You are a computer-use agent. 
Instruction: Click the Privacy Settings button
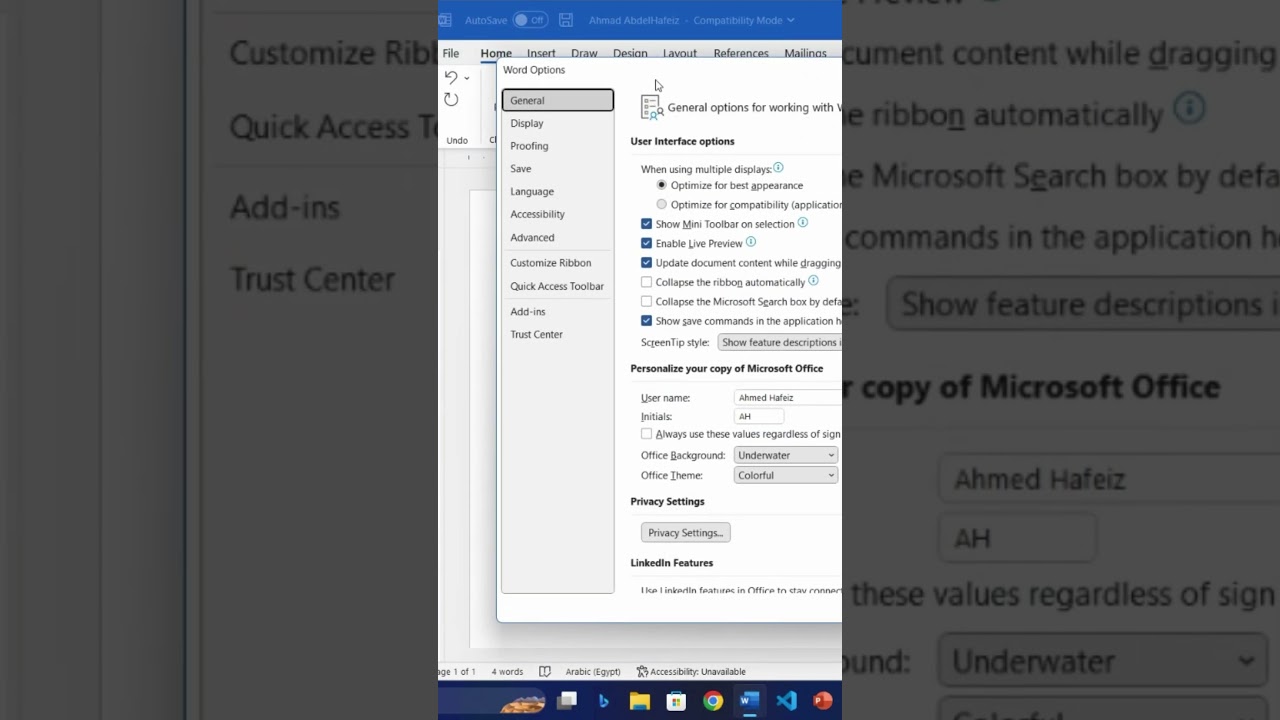[685, 533]
